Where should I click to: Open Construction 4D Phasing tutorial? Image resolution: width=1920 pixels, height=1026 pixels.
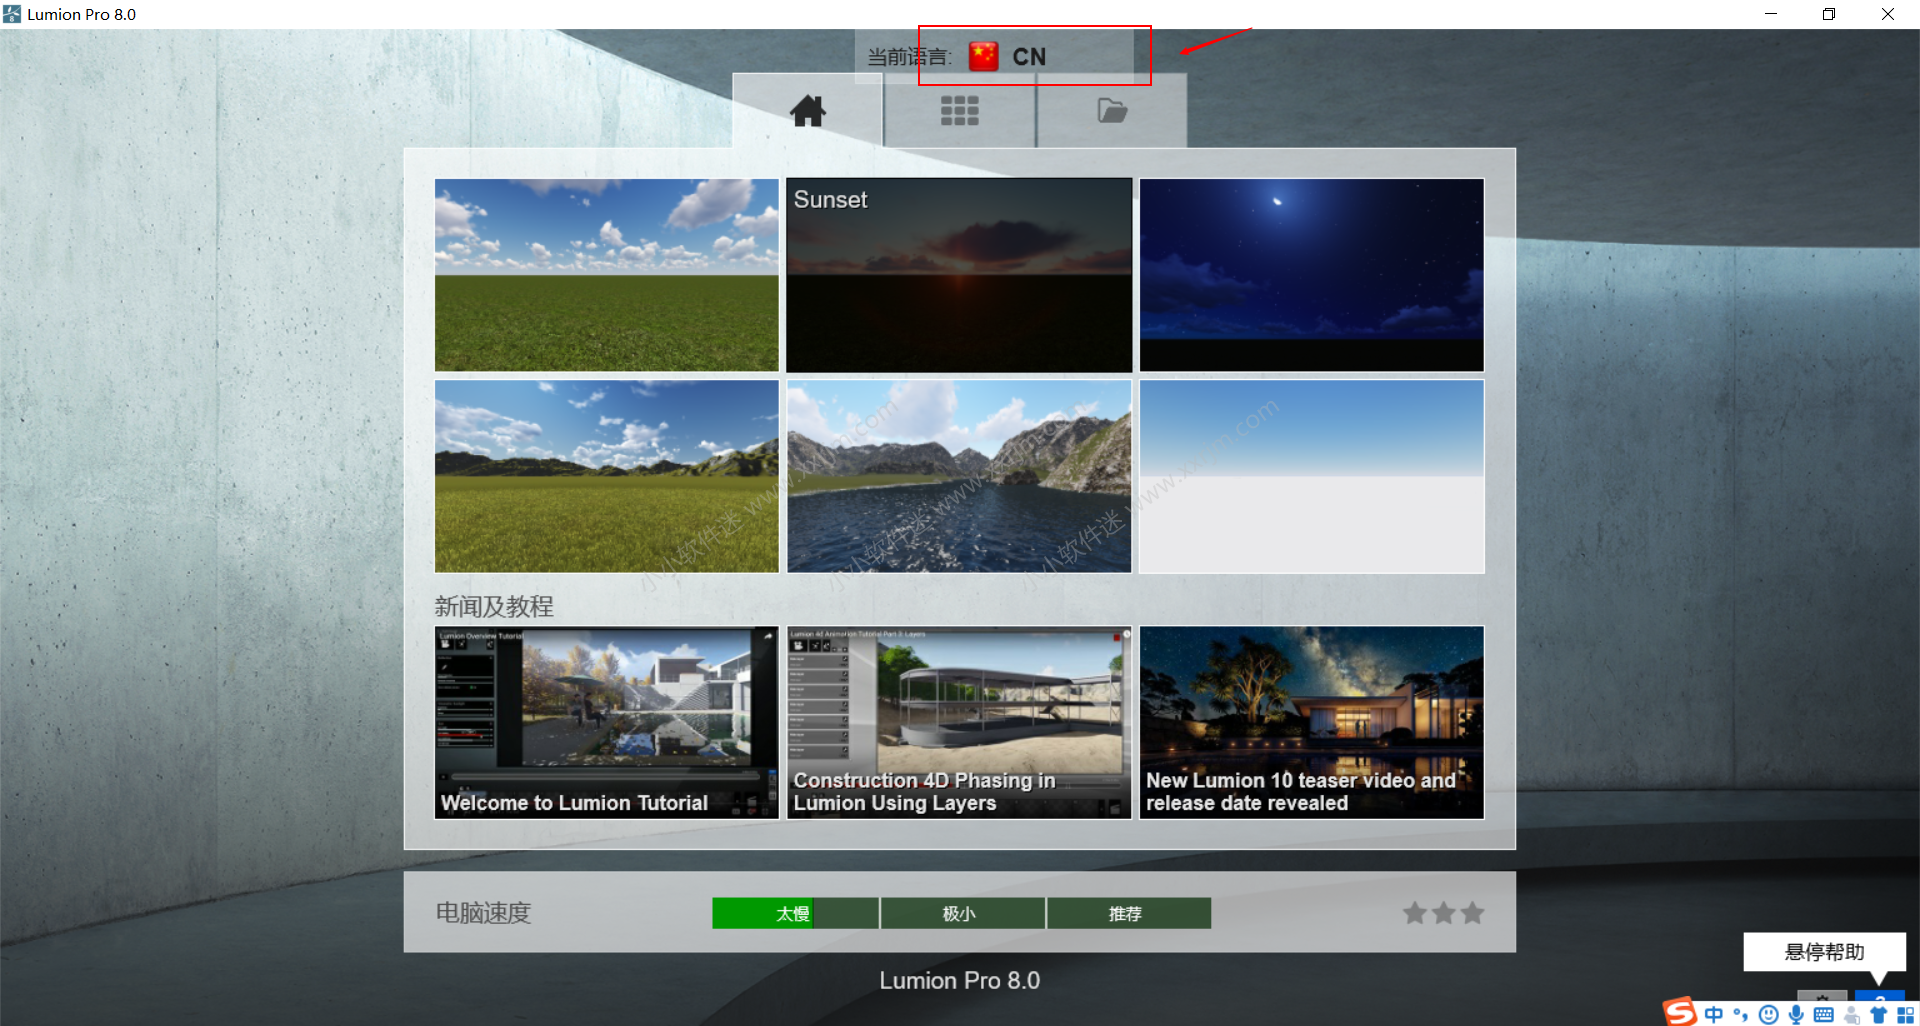click(x=959, y=723)
